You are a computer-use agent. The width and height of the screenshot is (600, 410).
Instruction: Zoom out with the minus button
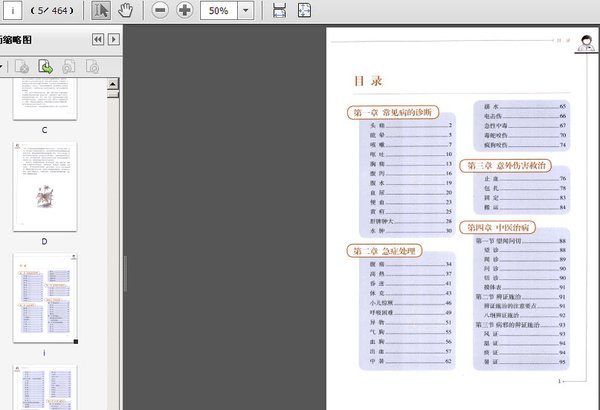160,10
